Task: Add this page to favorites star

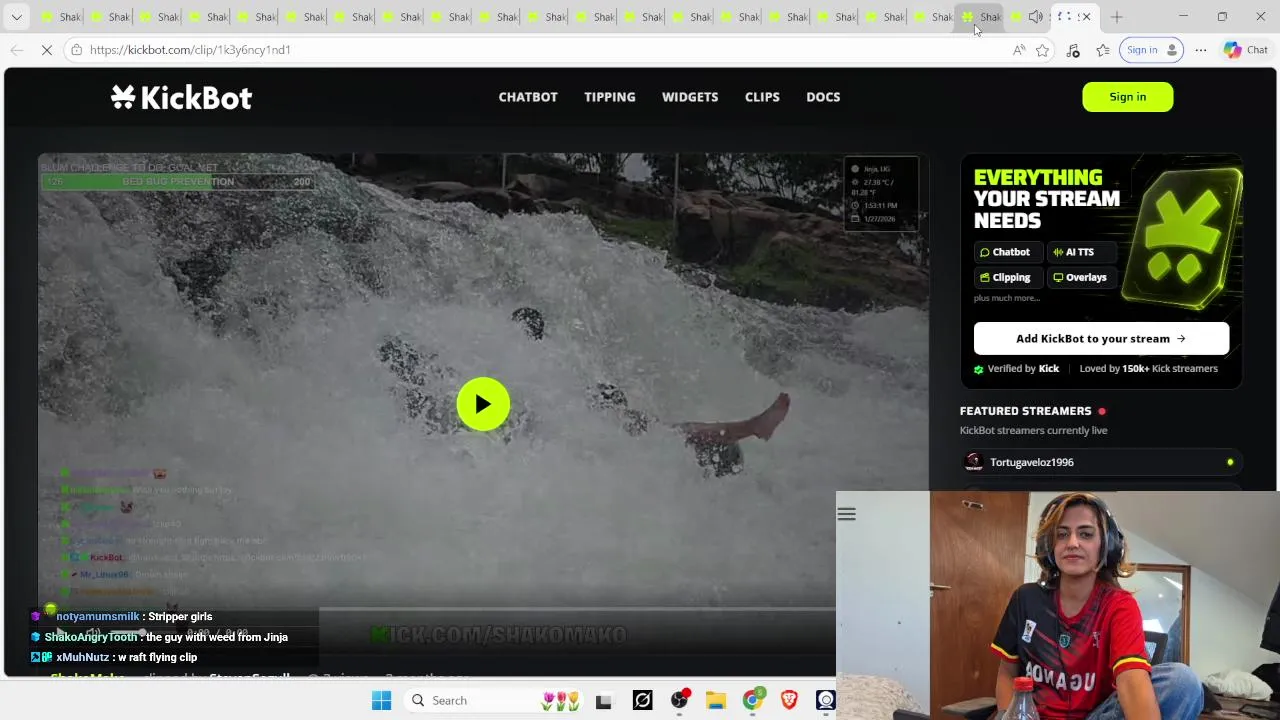Action: [1043, 50]
